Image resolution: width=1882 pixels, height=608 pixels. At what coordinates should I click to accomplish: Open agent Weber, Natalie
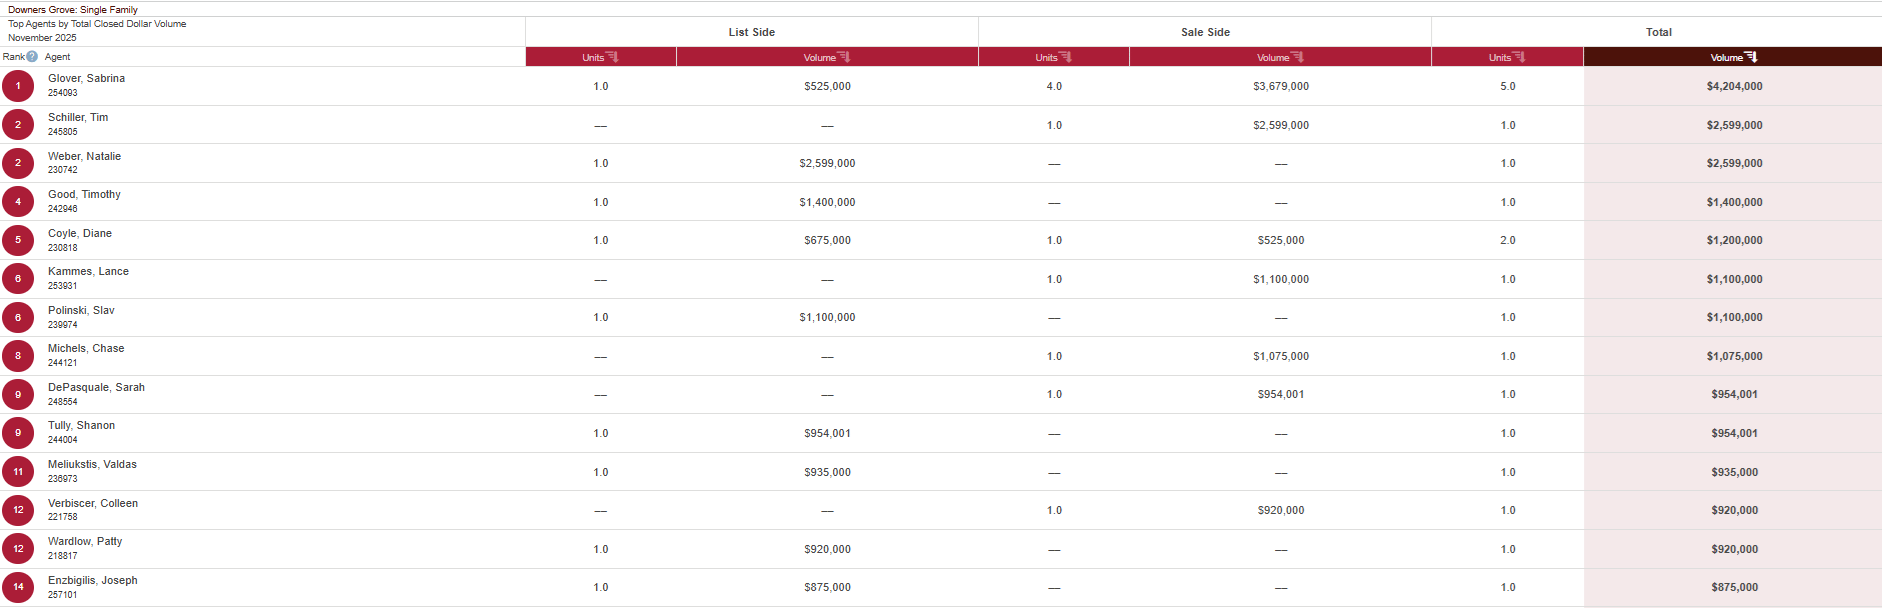(84, 156)
